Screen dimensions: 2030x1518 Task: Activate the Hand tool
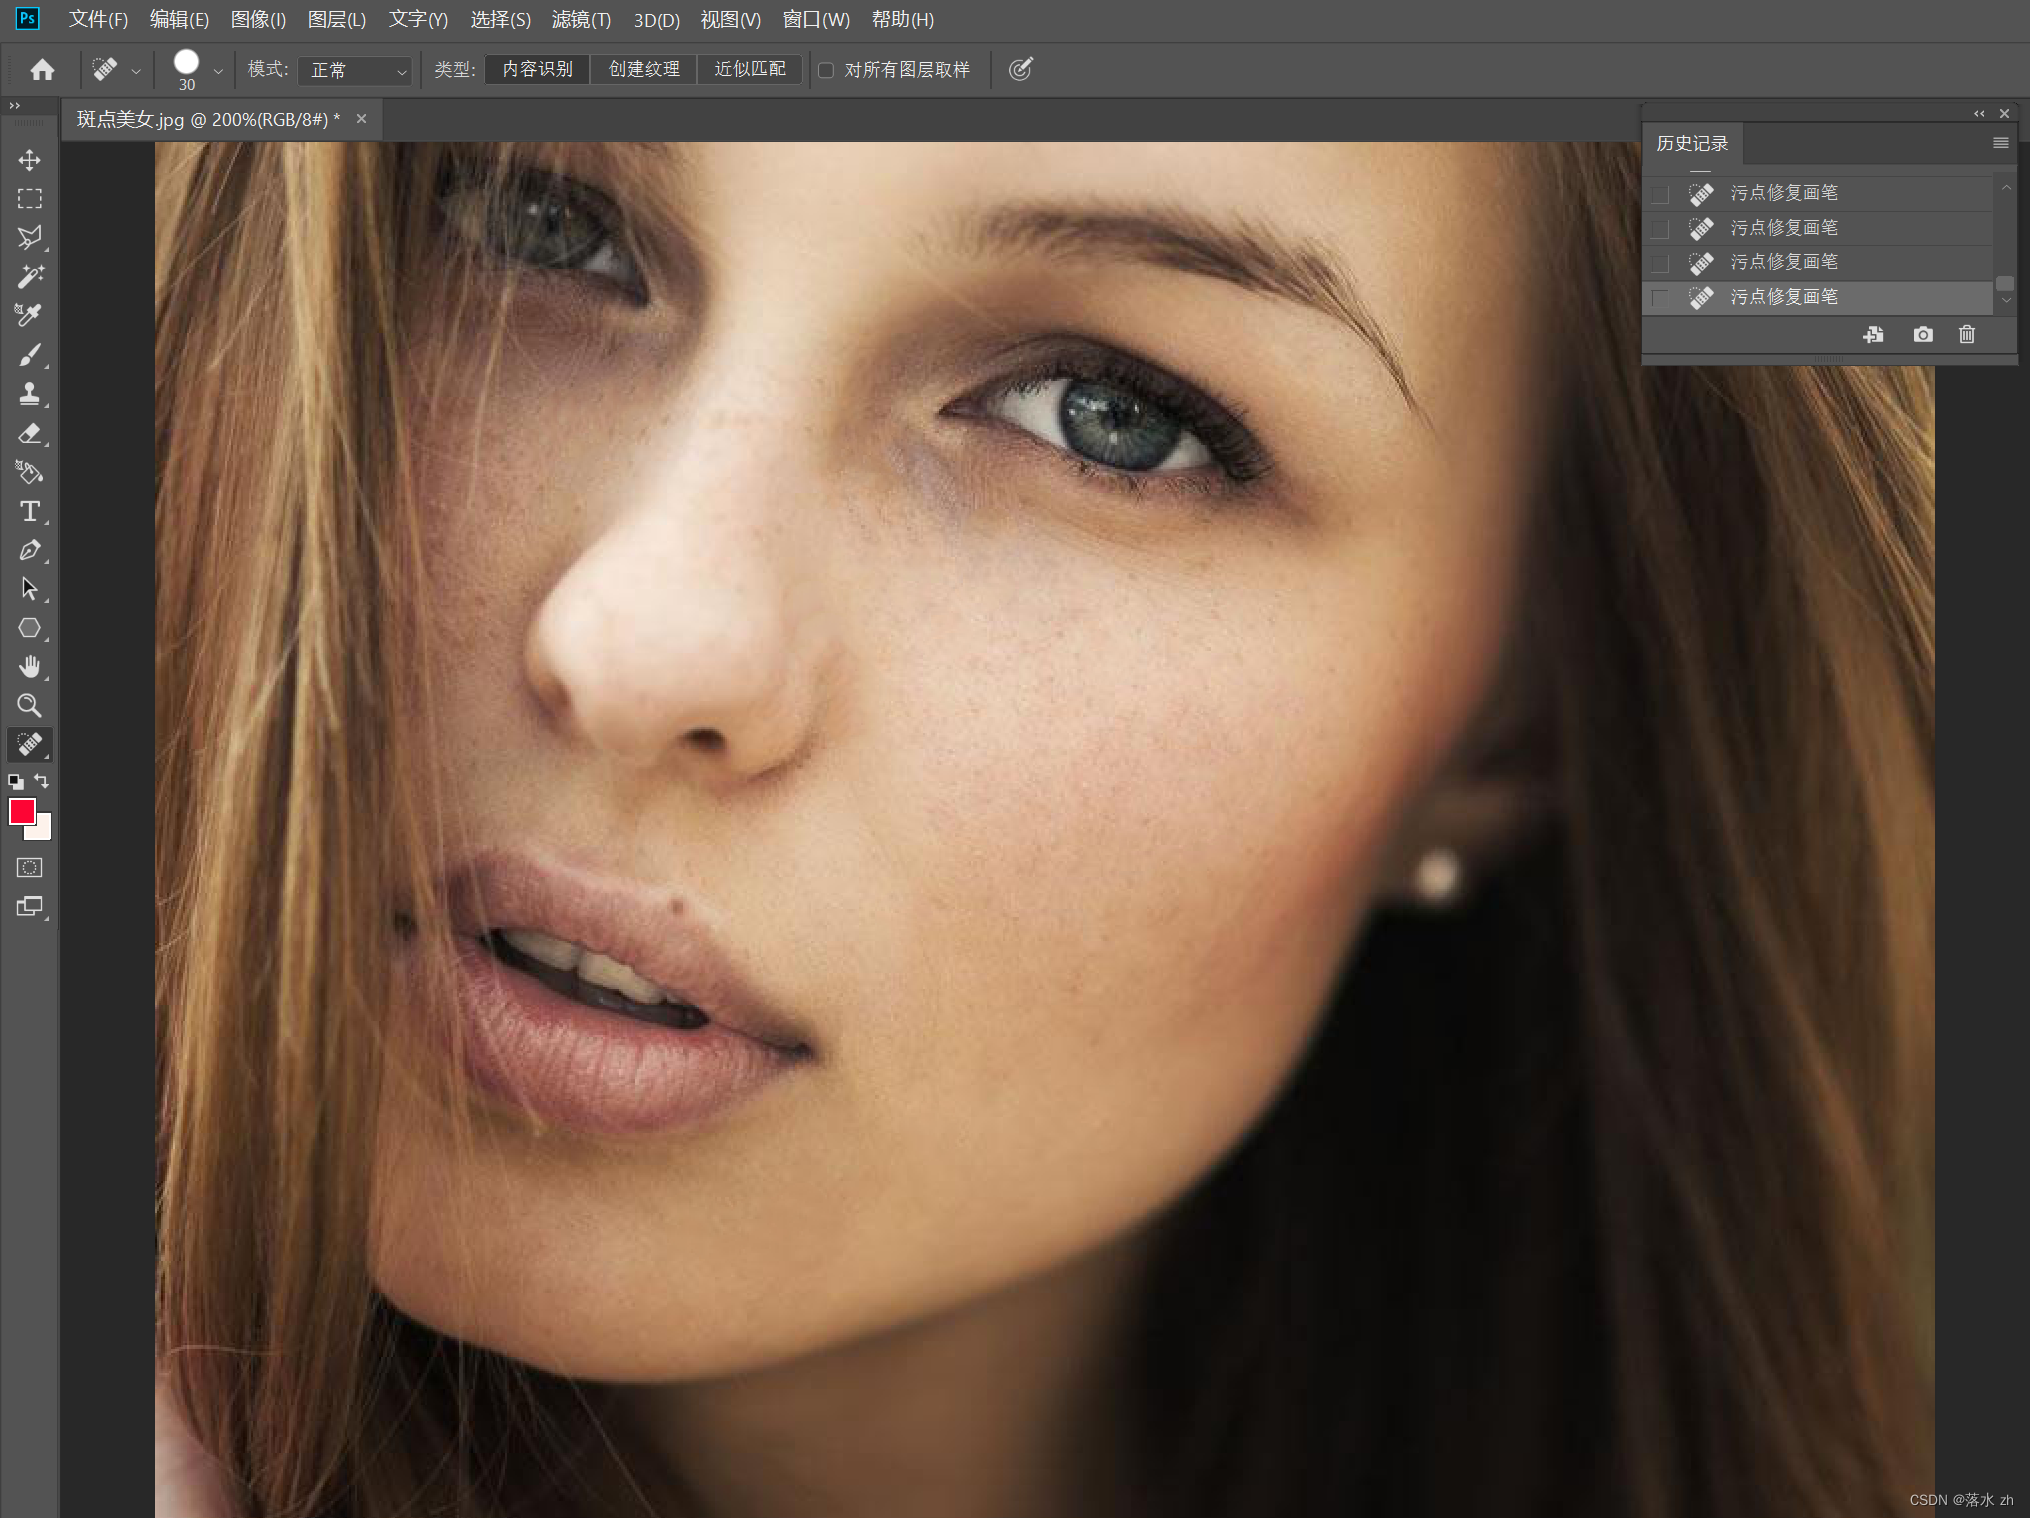click(29, 667)
